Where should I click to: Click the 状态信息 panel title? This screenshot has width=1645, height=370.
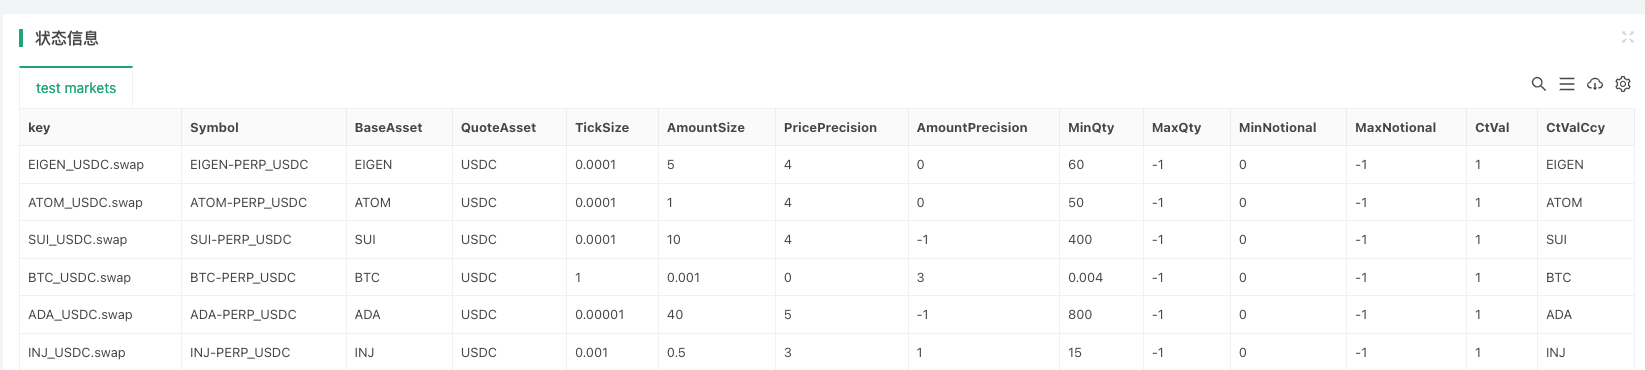67,38
